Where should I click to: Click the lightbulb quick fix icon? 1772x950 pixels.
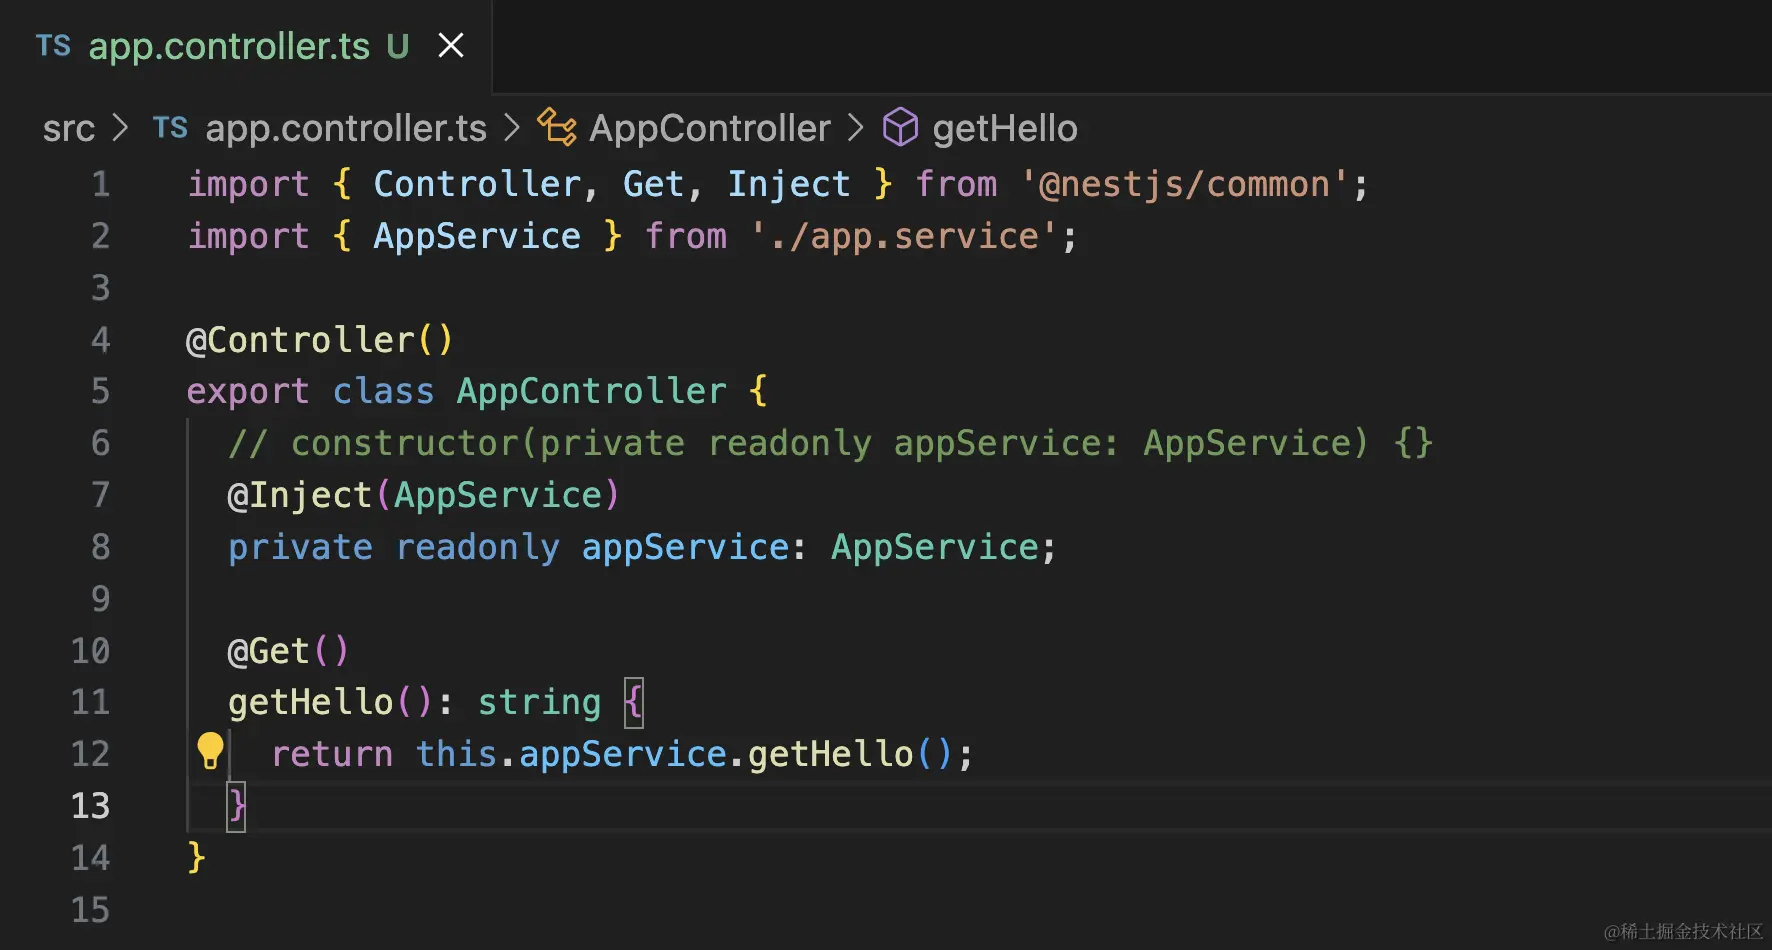tap(210, 750)
